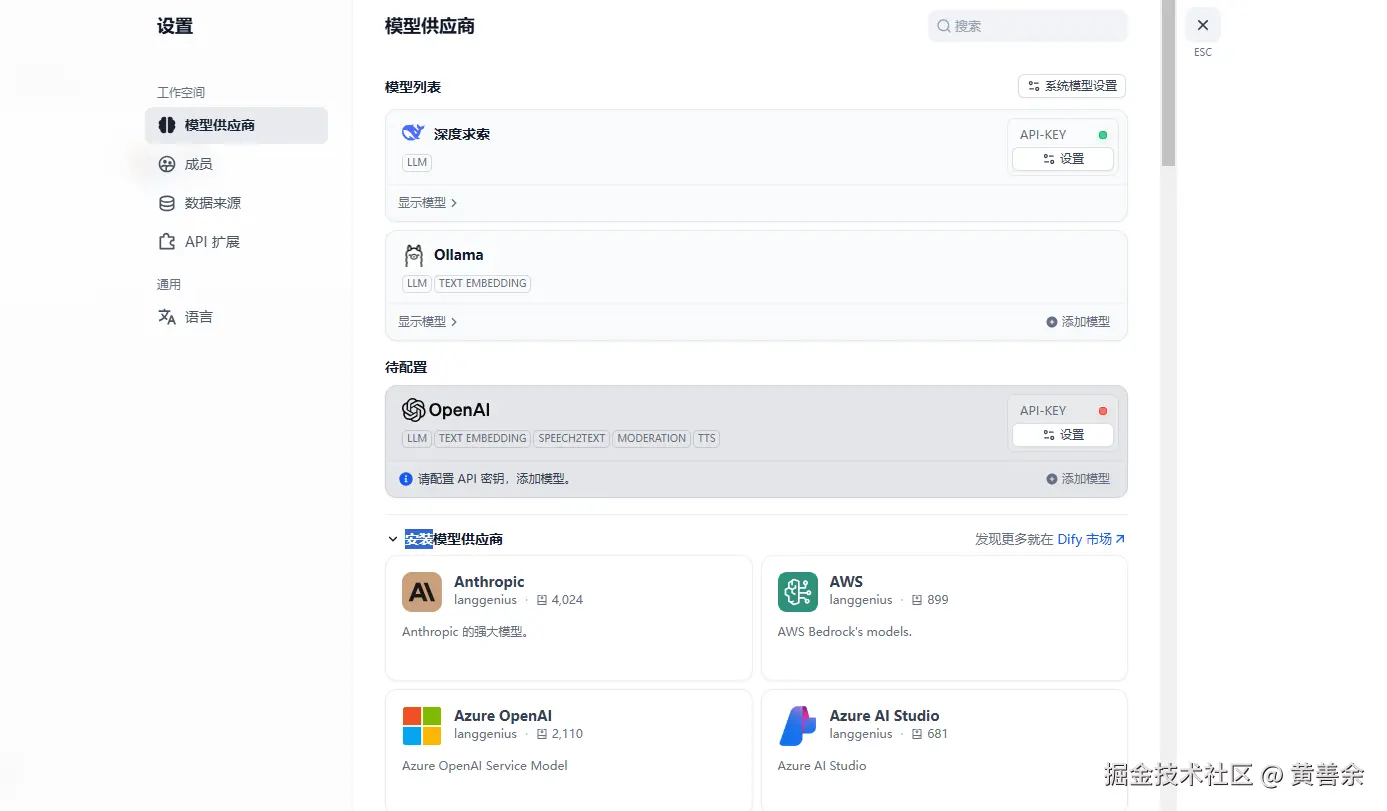Open 数据来源 in the sidebar

(237, 203)
